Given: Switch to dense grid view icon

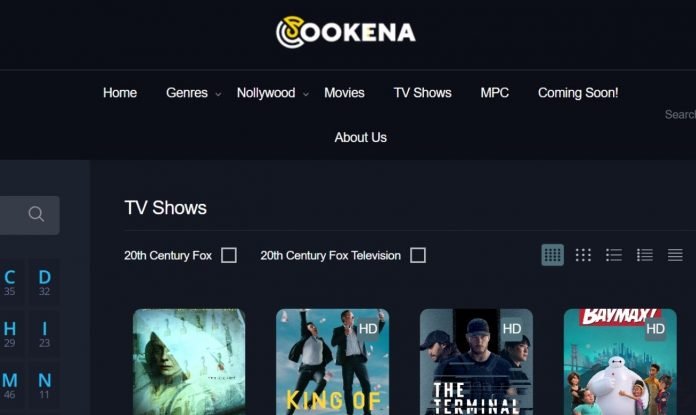Looking at the screenshot, I should pyautogui.click(x=552, y=255).
